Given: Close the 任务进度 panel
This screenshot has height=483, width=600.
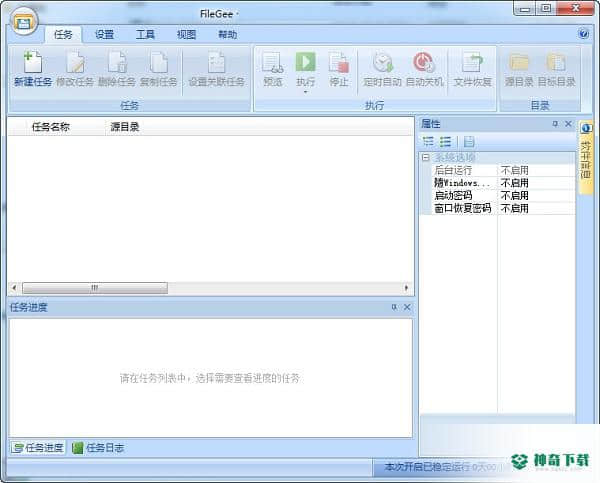Looking at the screenshot, I should click(407, 307).
